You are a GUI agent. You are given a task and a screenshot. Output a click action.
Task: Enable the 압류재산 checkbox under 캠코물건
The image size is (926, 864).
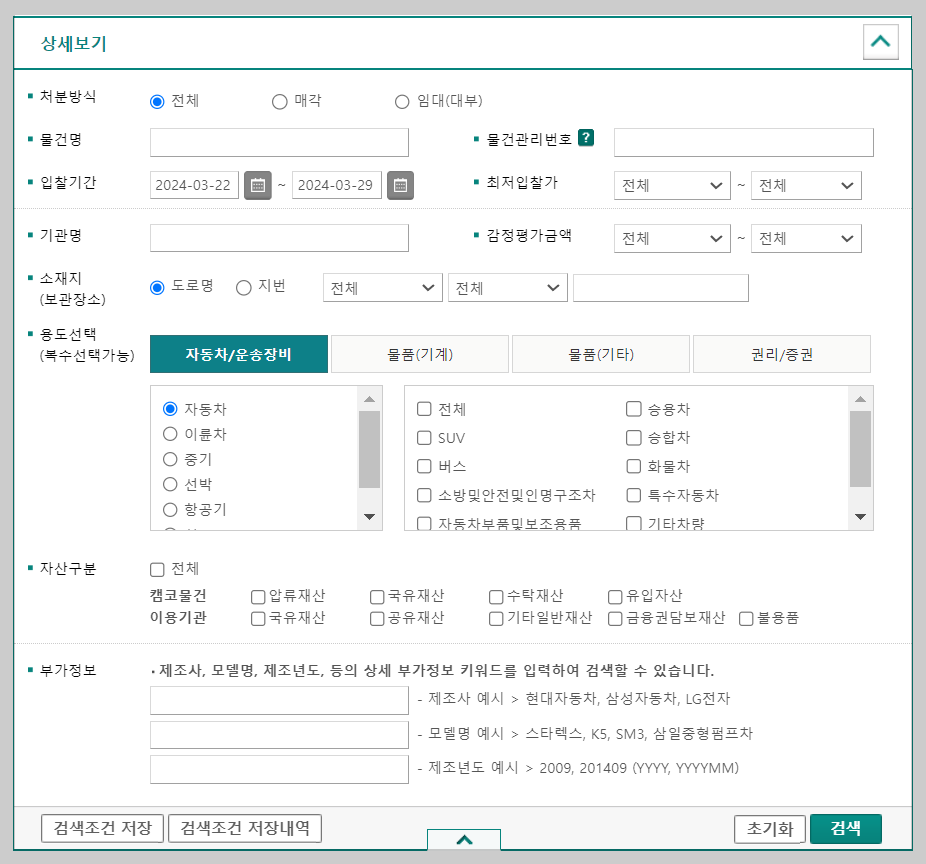[x=257, y=596]
